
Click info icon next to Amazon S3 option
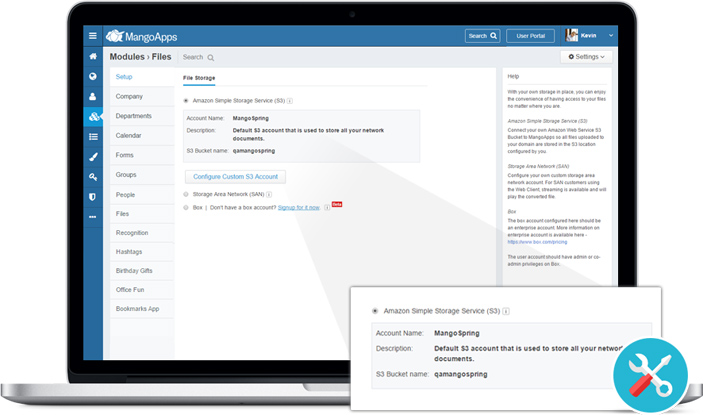pos(290,101)
